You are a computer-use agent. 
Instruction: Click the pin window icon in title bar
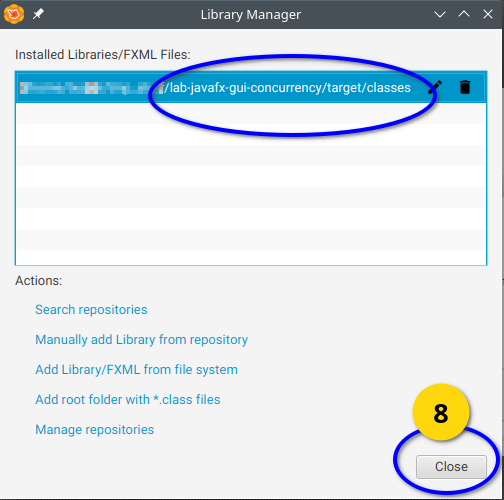tap(38, 14)
